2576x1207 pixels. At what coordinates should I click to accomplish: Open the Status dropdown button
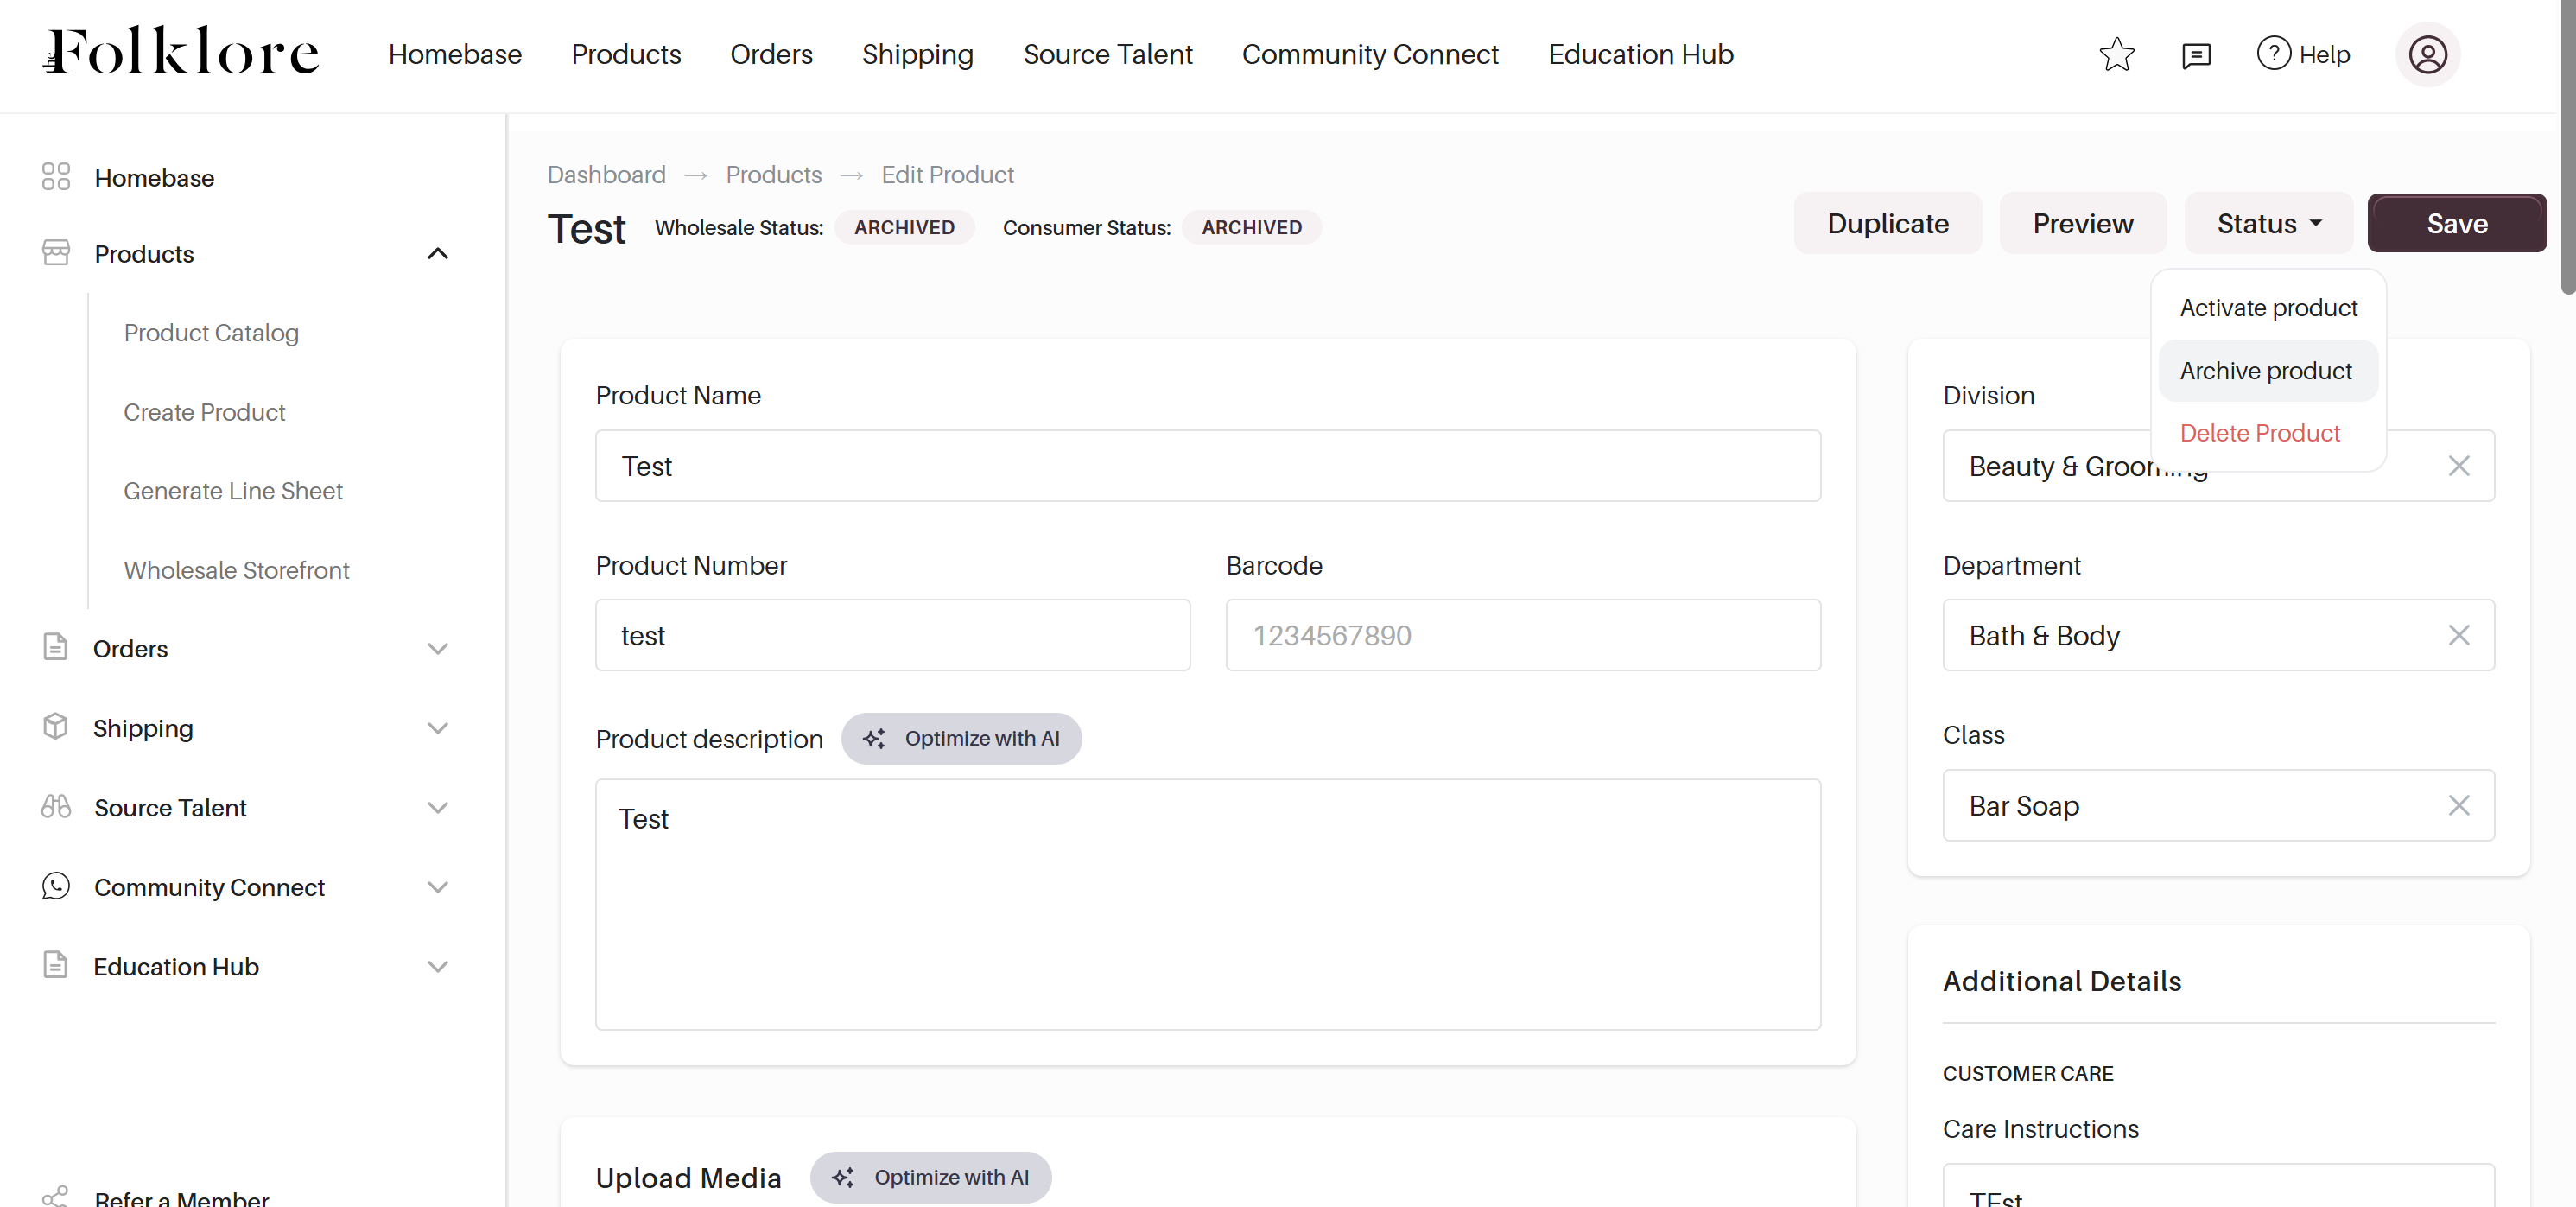coord(2268,223)
